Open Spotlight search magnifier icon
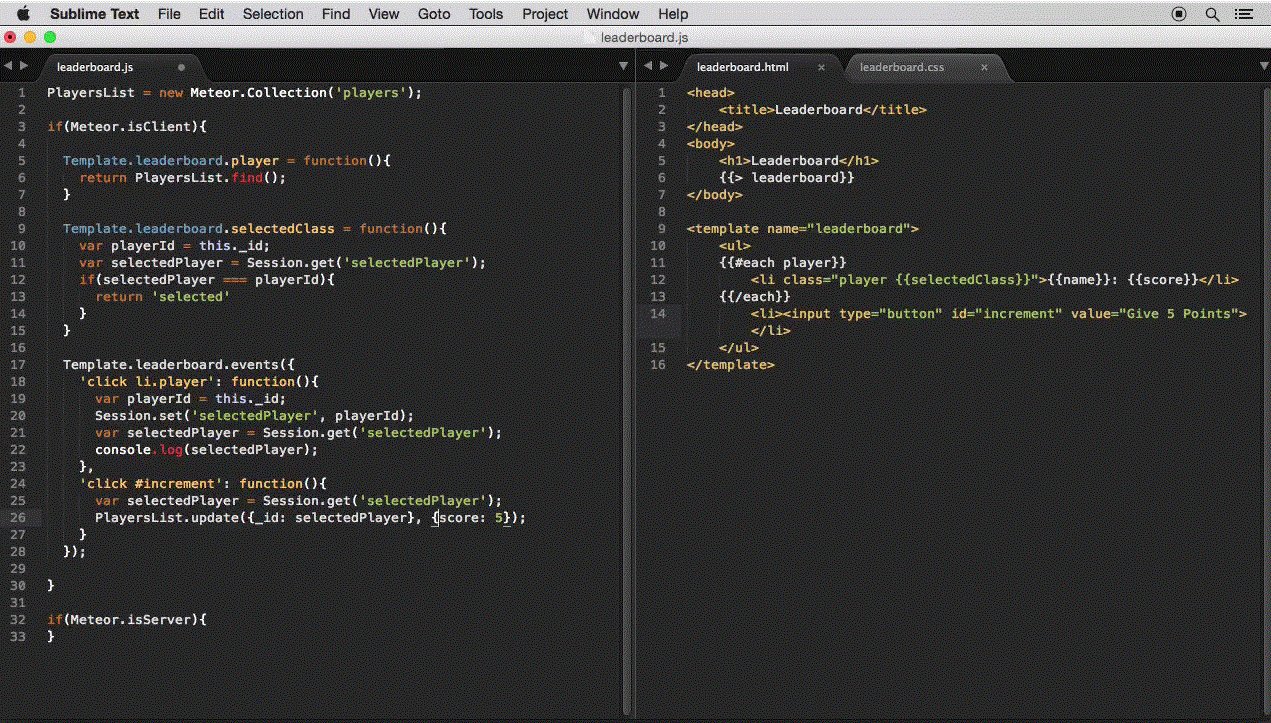Viewport: 1271px width, 723px height. pyautogui.click(x=1212, y=14)
